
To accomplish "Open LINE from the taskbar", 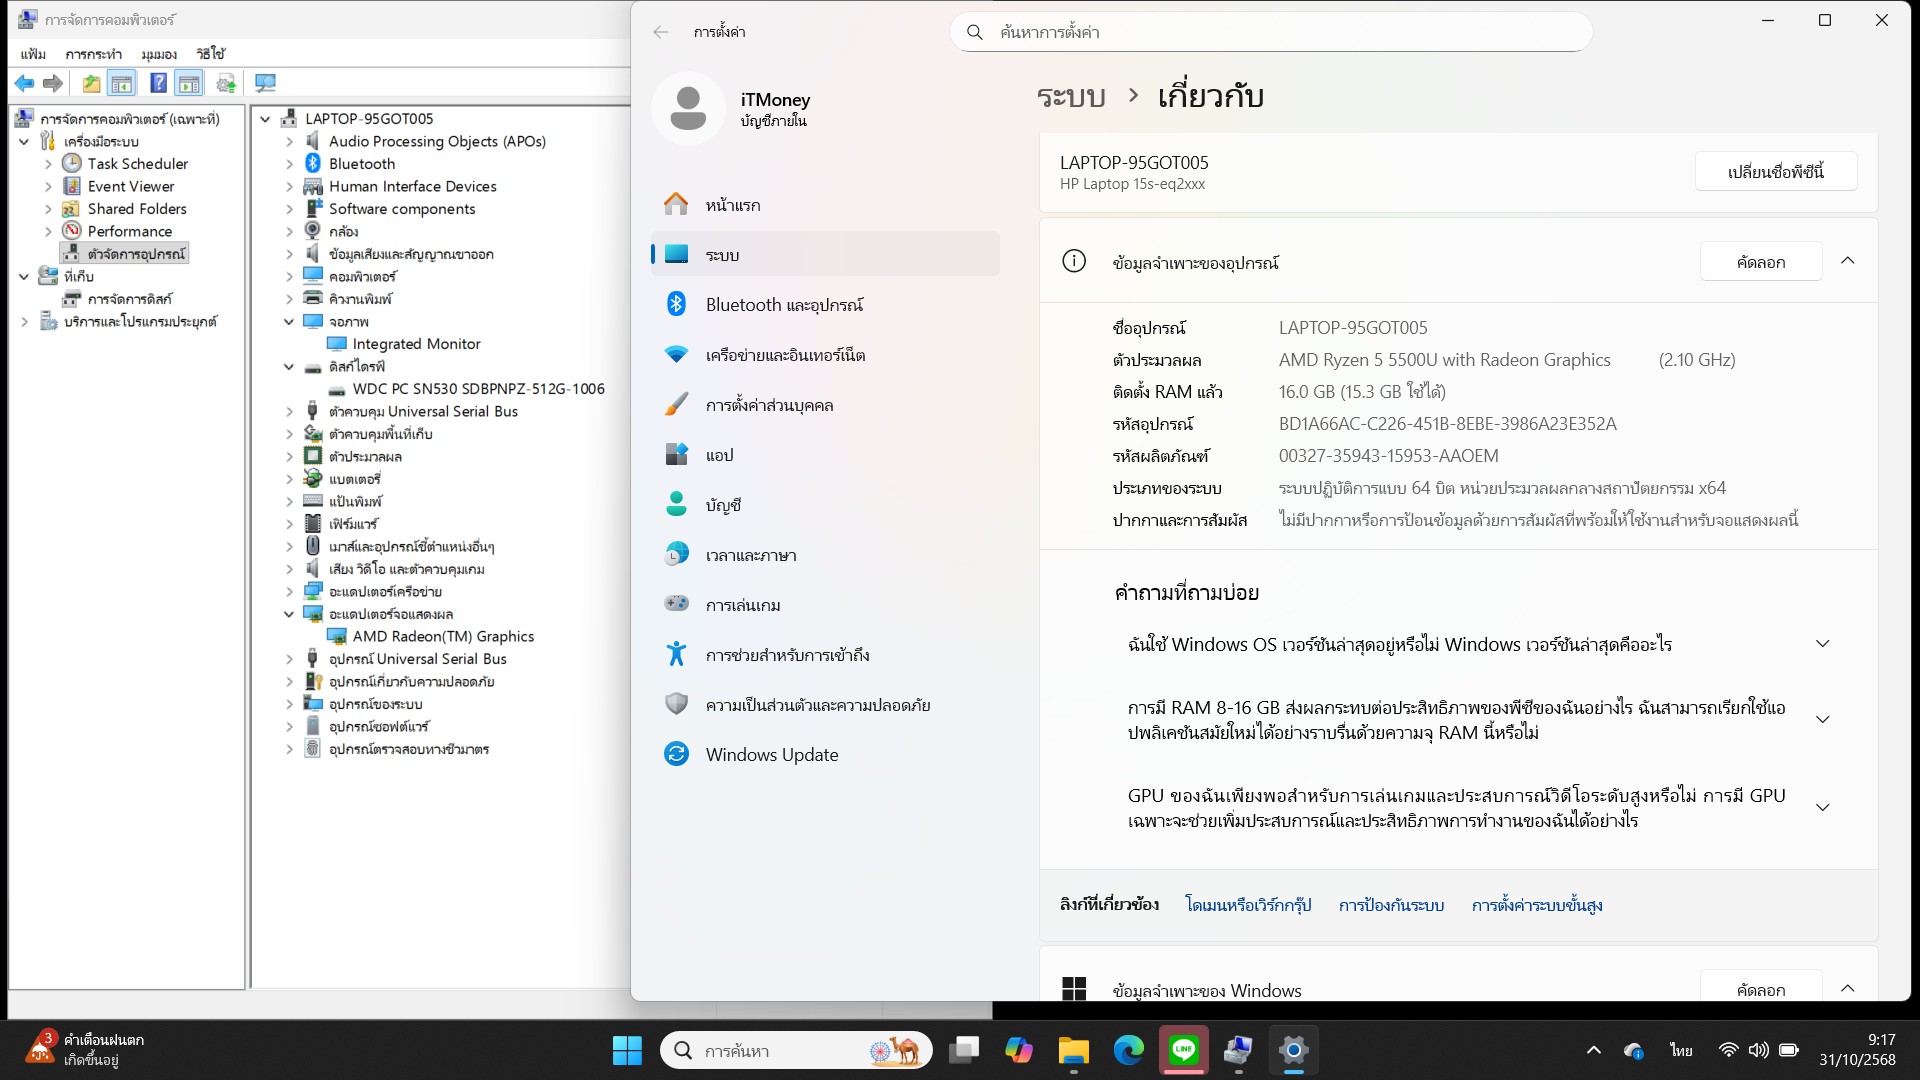I will coord(1184,1050).
